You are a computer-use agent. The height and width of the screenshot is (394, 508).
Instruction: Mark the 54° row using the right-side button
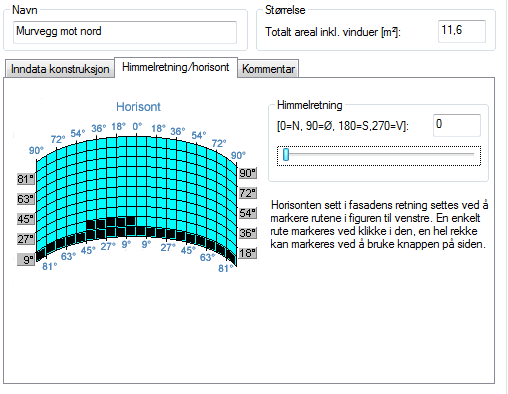tap(248, 213)
